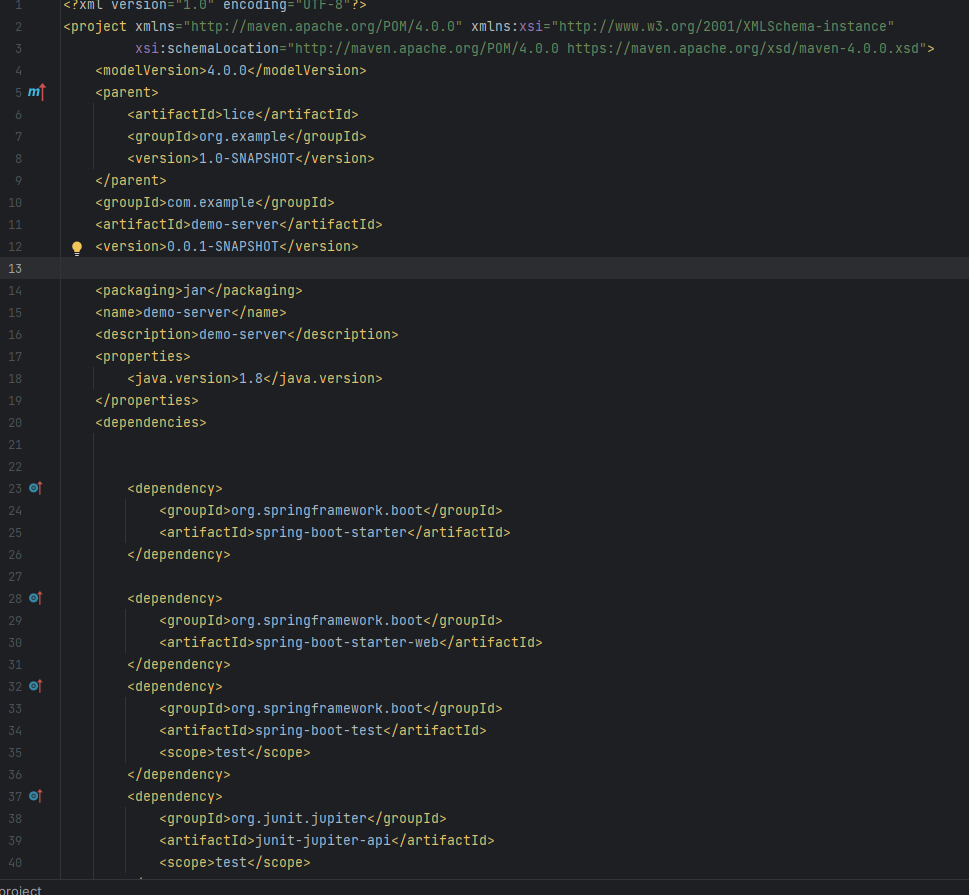Click line number 13 in the gutter
Image resolution: width=969 pixels, height=895 pixels.
click(15, 268)
